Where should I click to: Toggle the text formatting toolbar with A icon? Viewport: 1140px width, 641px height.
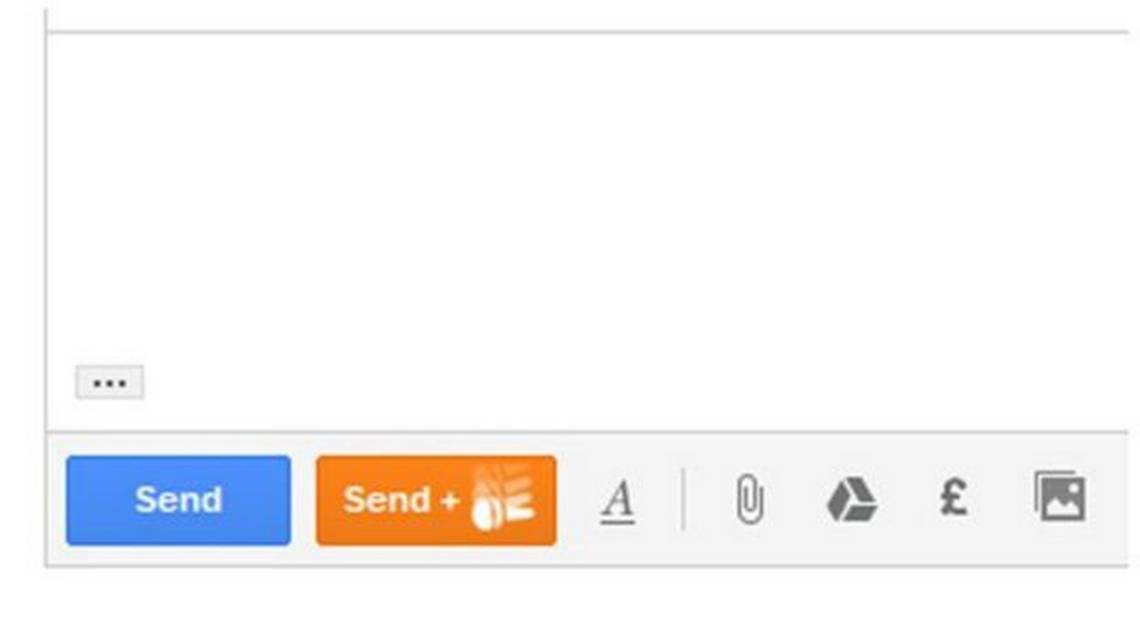(618, 500)
